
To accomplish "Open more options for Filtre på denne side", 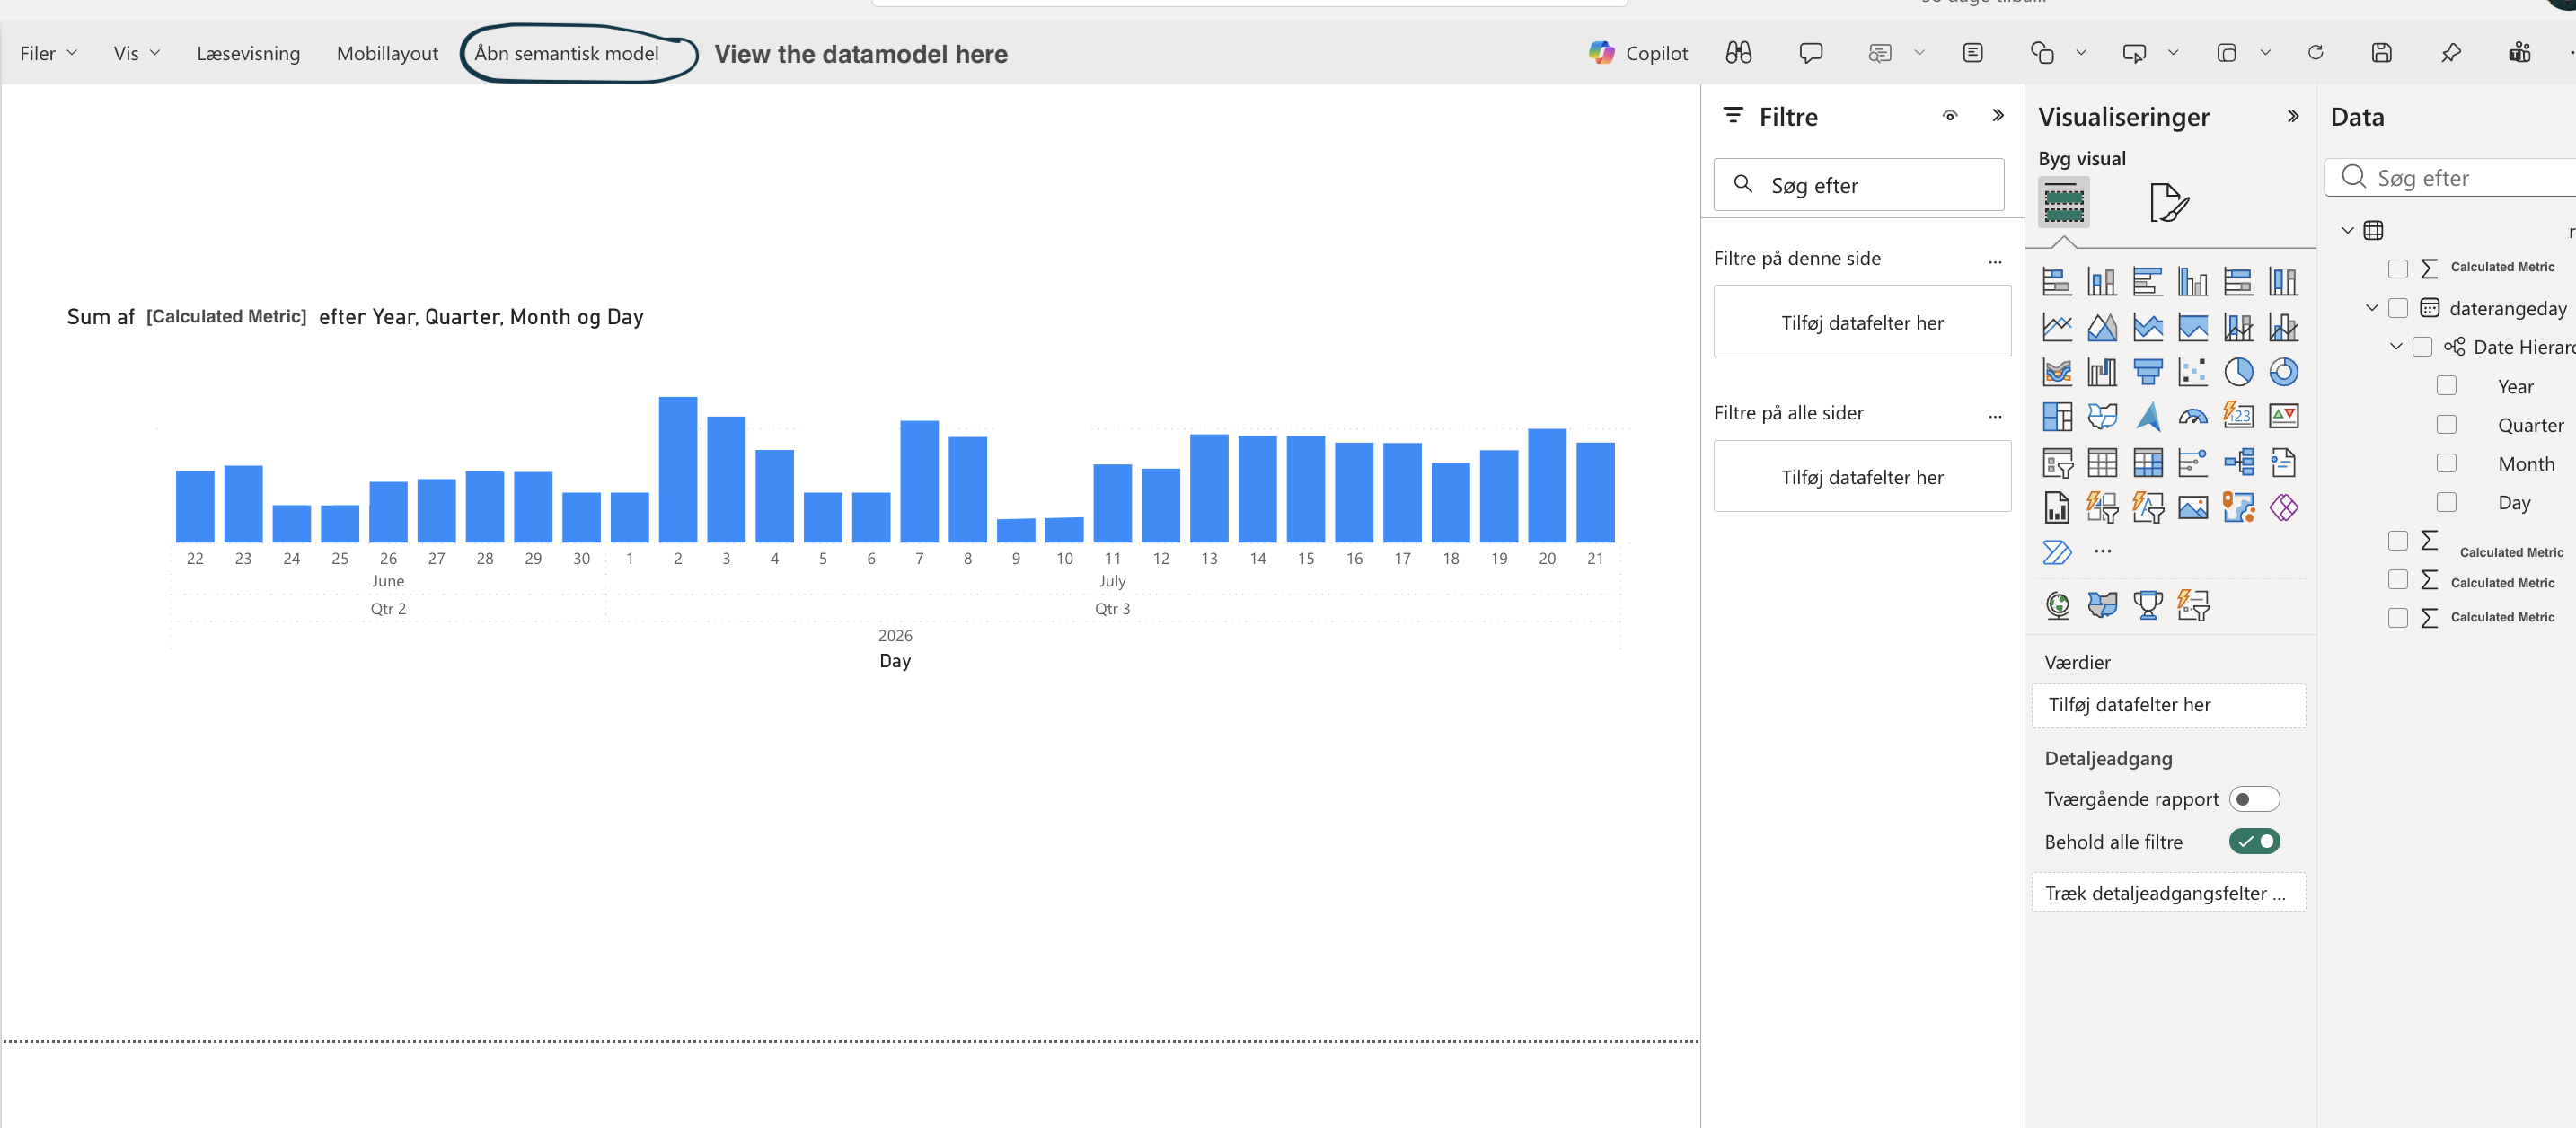I will pyautogui.click(x=1994, y=260).
